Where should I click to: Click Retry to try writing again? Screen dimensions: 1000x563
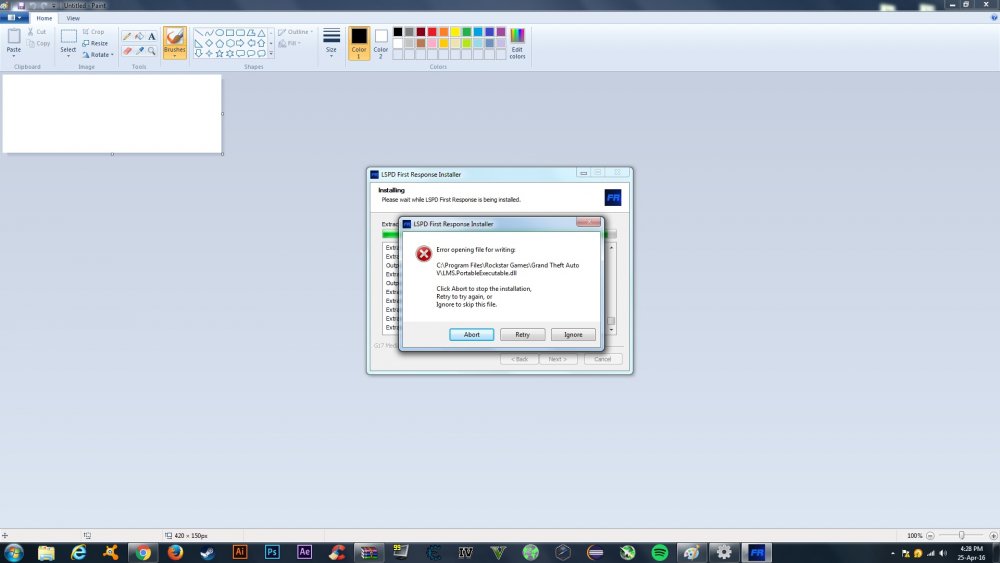click(x=522, y=335)
